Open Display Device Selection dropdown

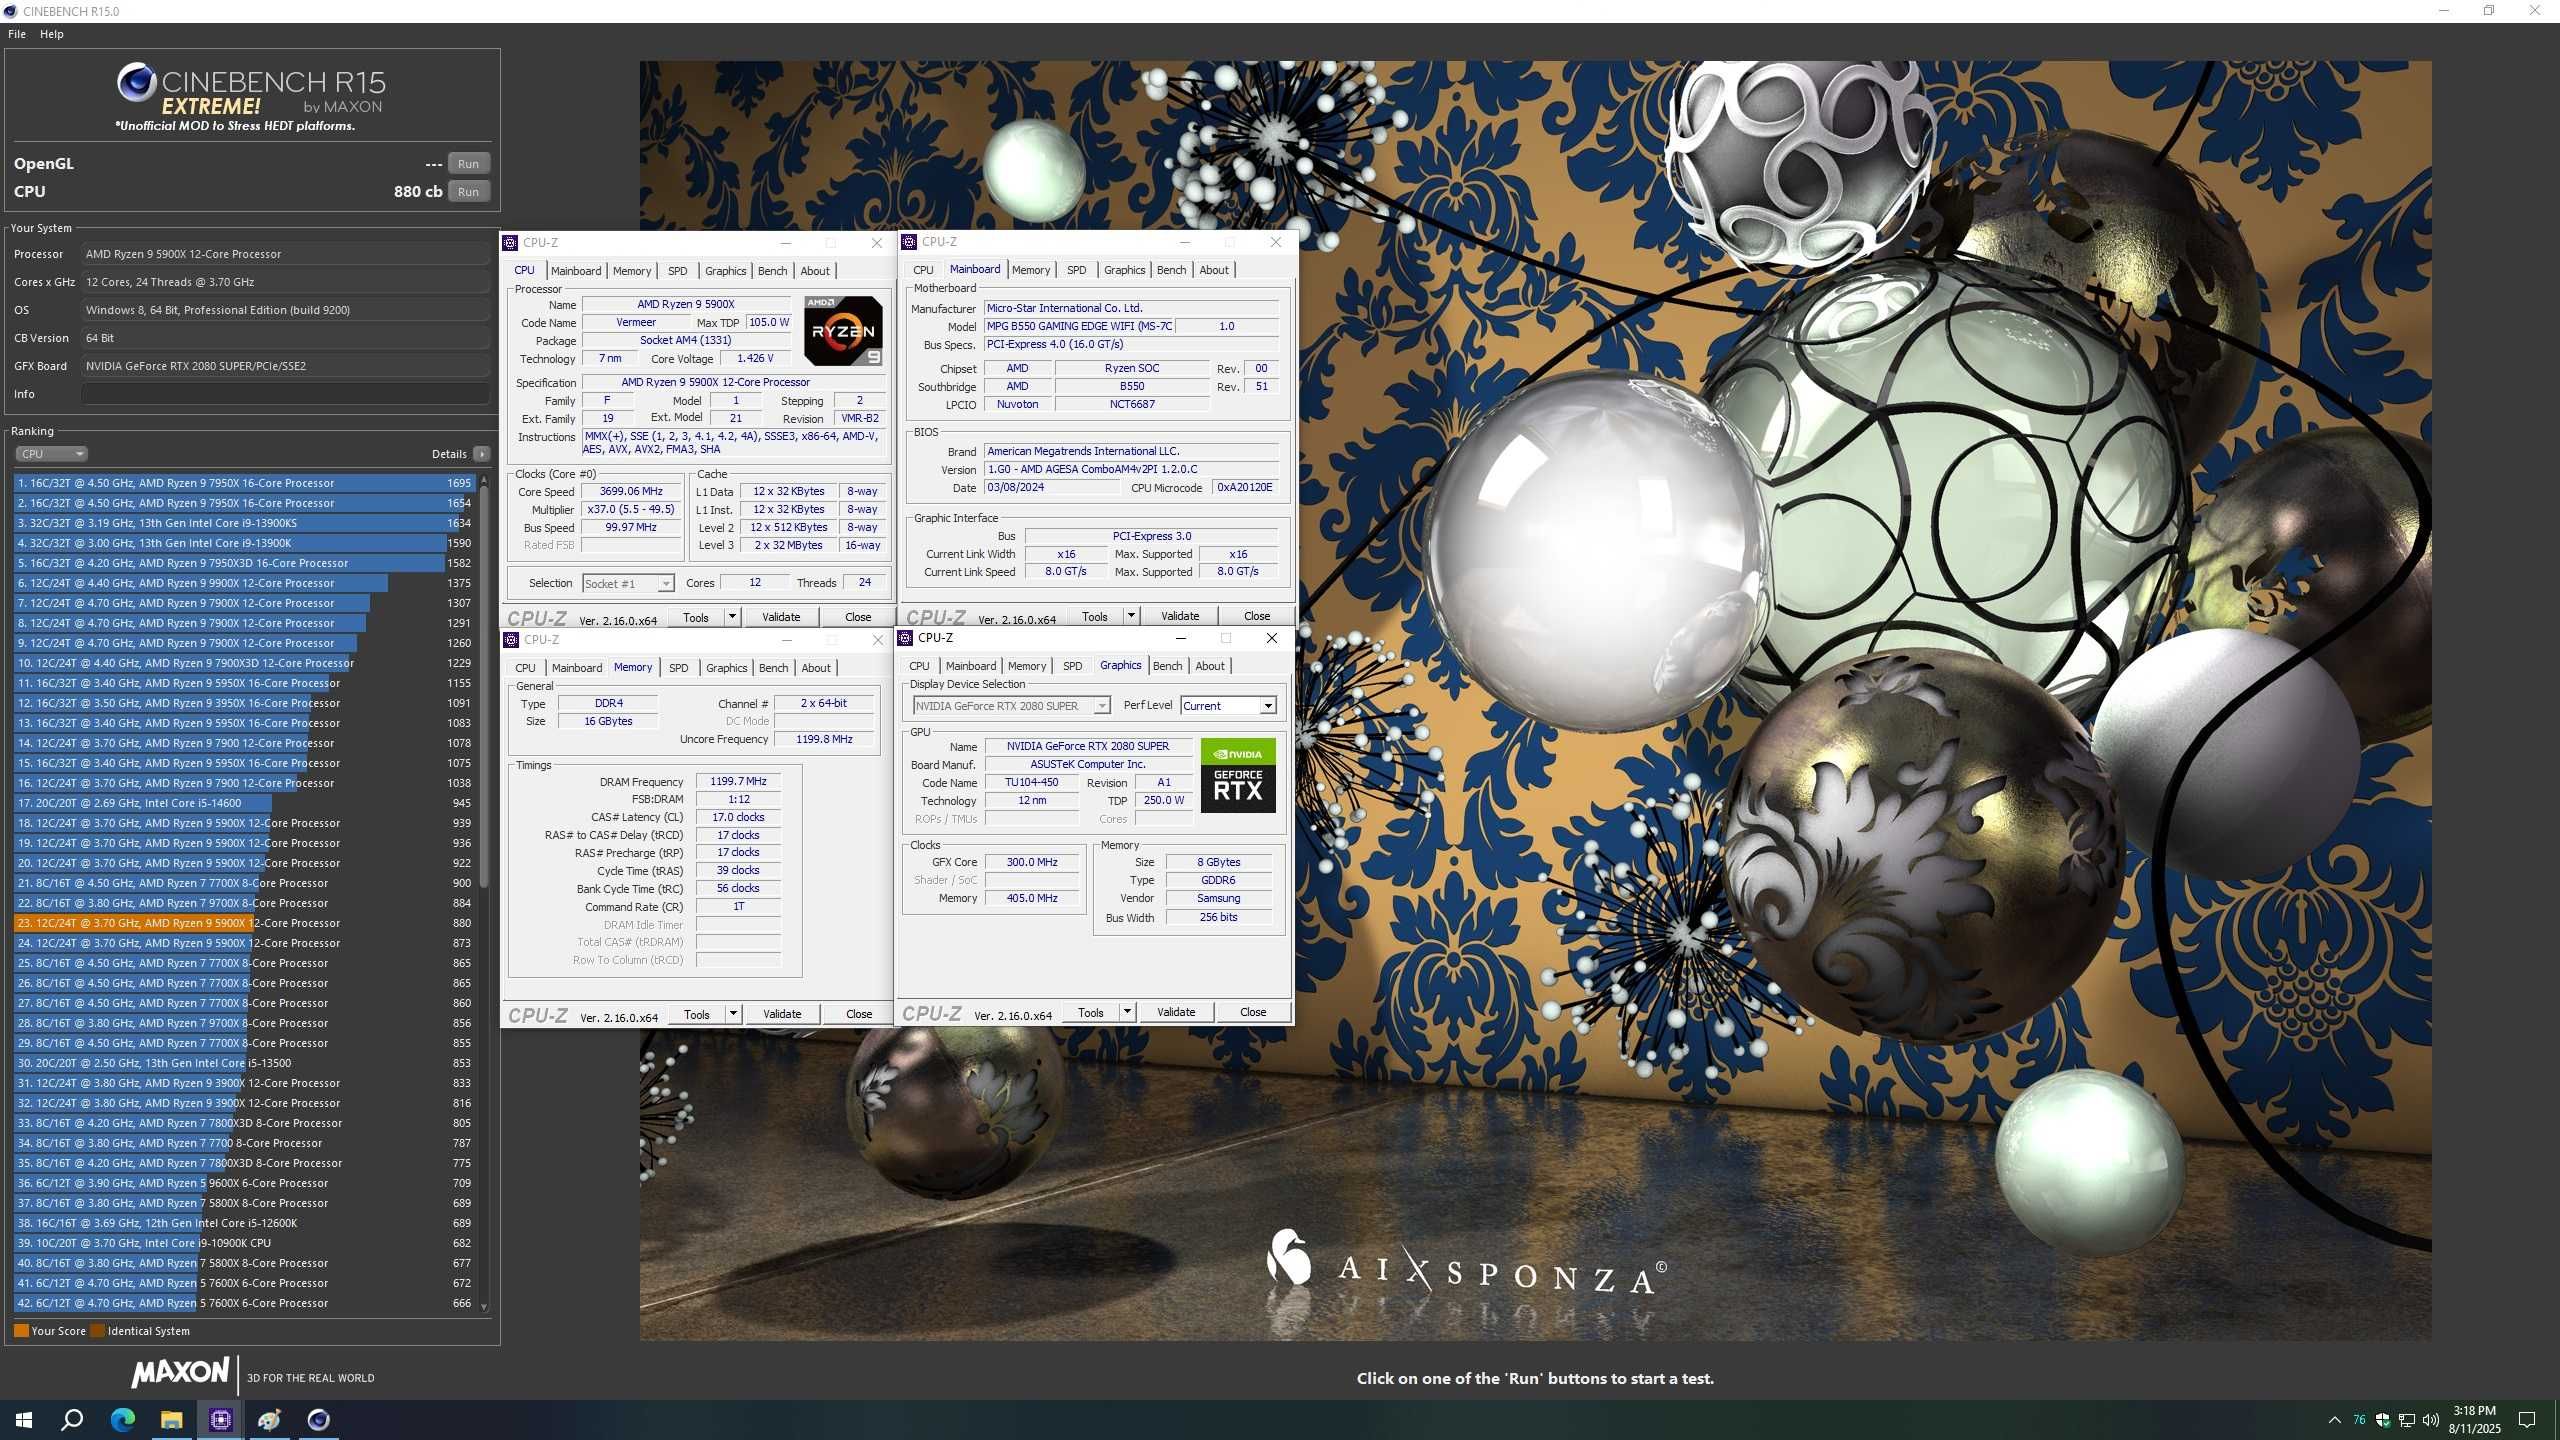(1011, 706)
